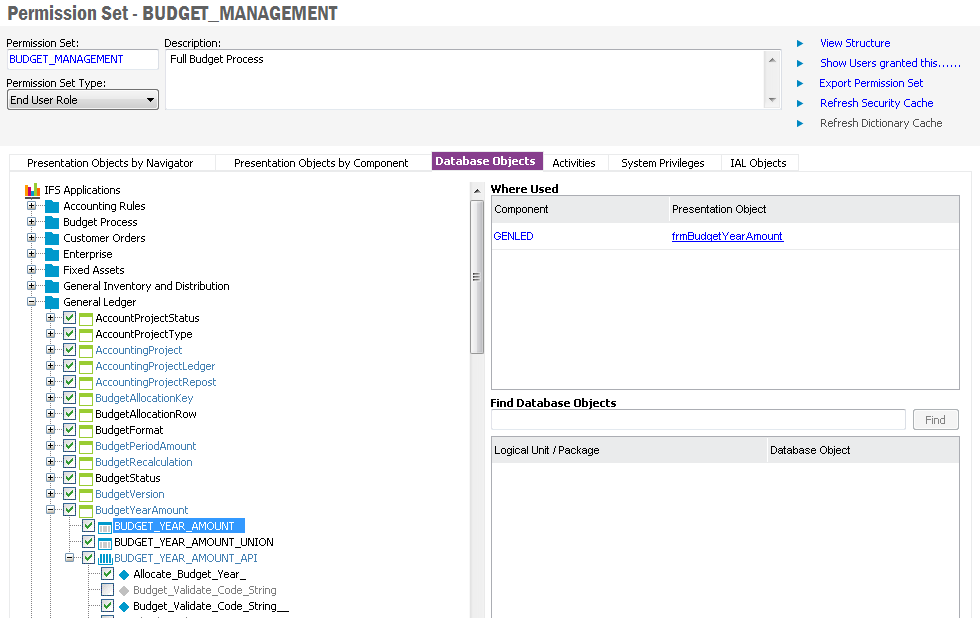
Task: Click the IFS Applications root icon
Action: pos(32,190)
